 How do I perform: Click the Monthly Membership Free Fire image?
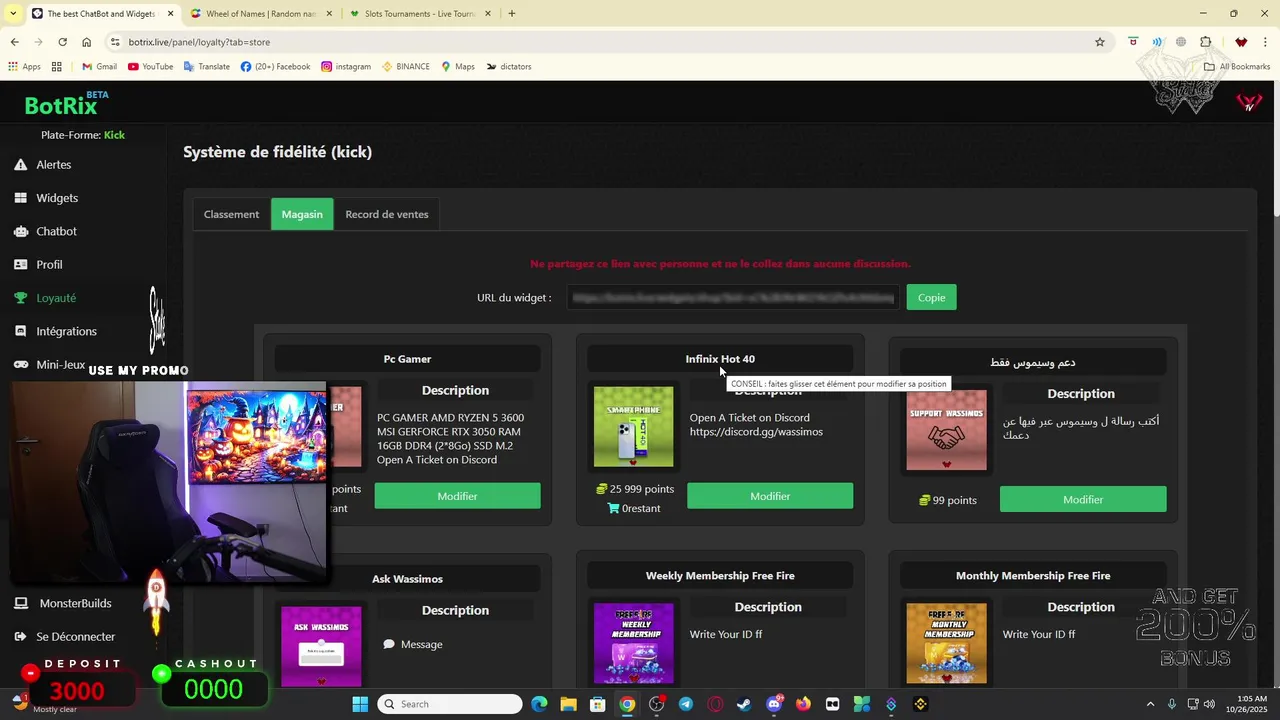(x=946, y=643)
